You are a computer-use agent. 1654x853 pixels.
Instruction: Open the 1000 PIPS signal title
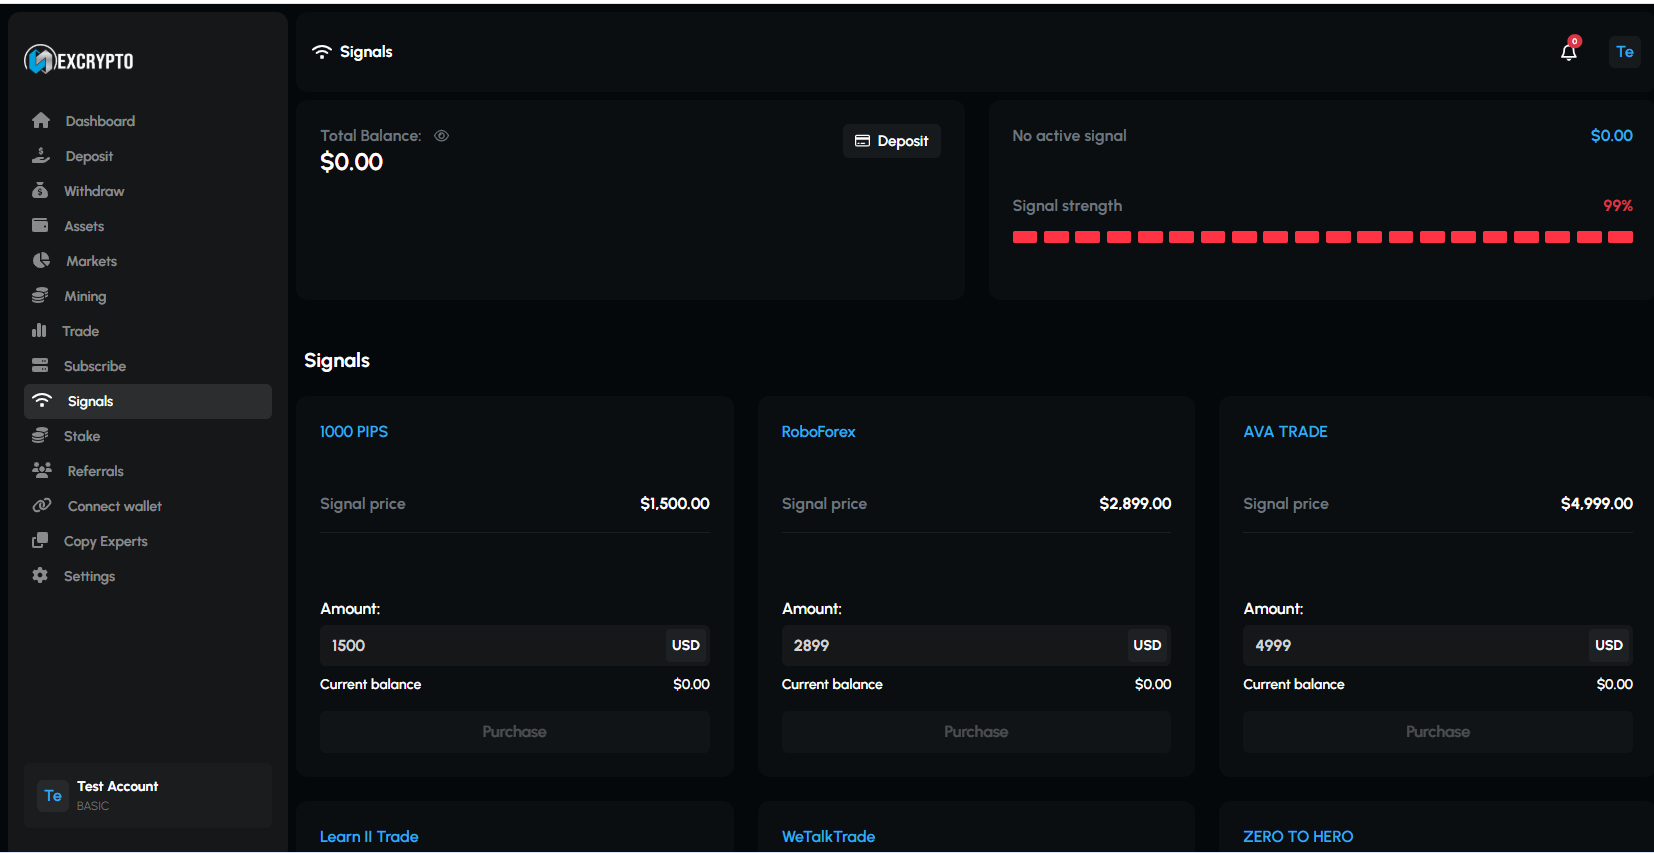point(354,431)
